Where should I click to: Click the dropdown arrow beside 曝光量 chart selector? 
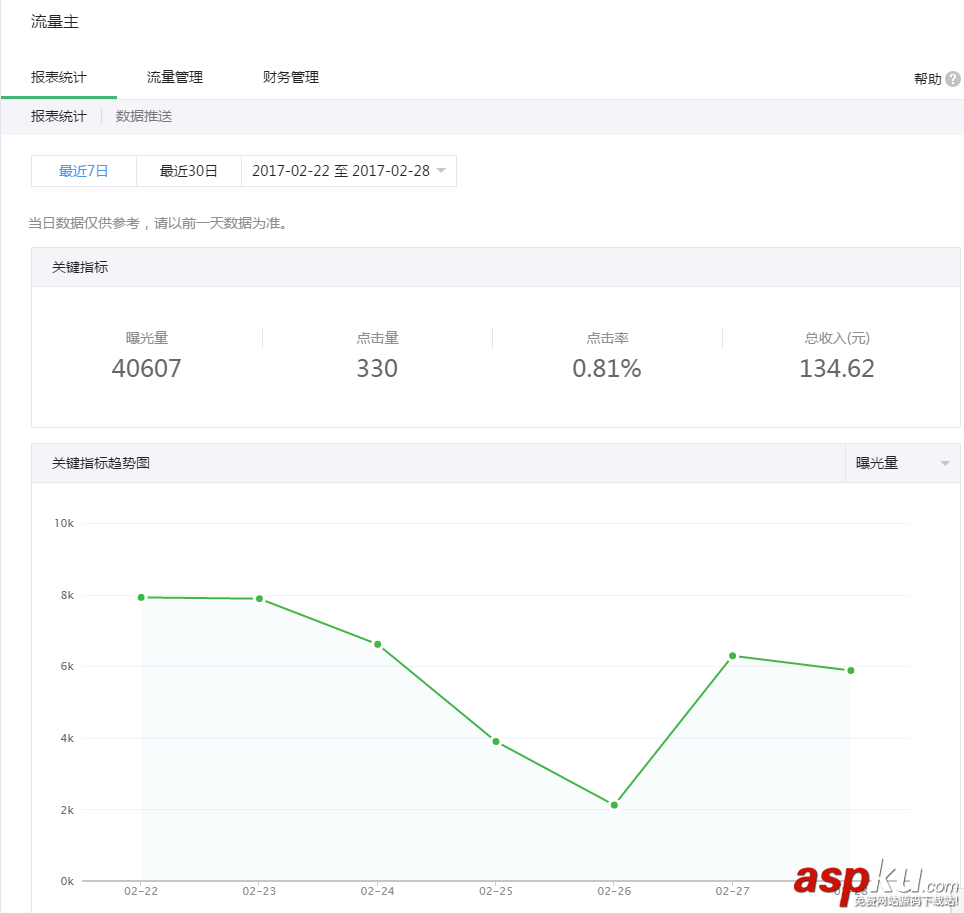(x=944, y=462)
